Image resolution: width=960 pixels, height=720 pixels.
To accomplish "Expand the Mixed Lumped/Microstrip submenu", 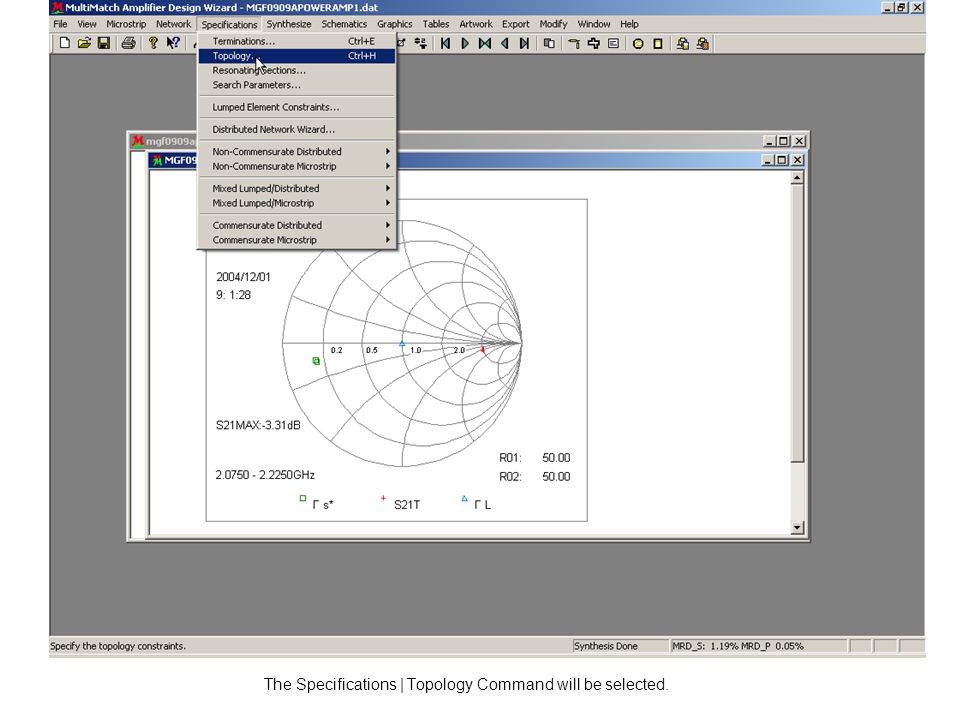I will 297,203.
